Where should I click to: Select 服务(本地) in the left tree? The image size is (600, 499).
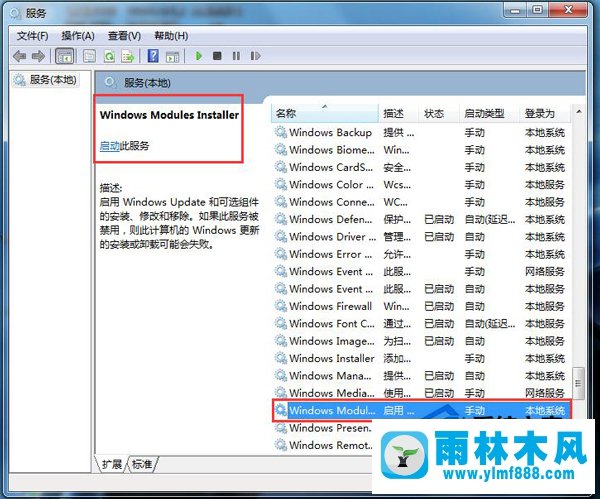click(46, 80)
